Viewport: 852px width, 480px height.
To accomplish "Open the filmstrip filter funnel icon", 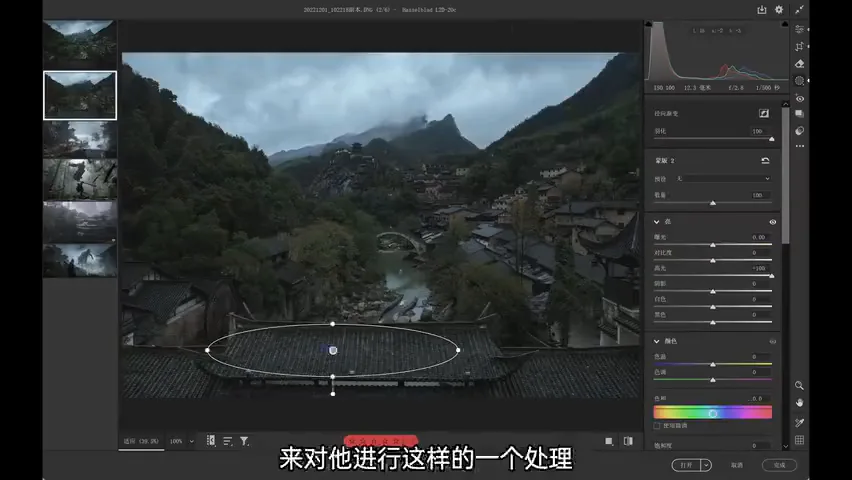I will (245, 441).
